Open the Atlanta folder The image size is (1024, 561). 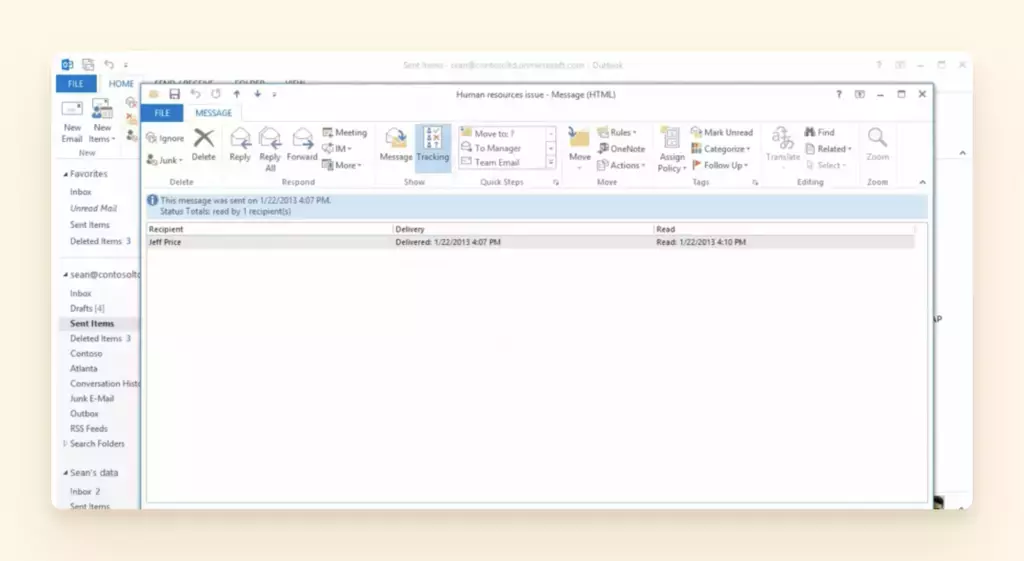click(x=84, y=368)
